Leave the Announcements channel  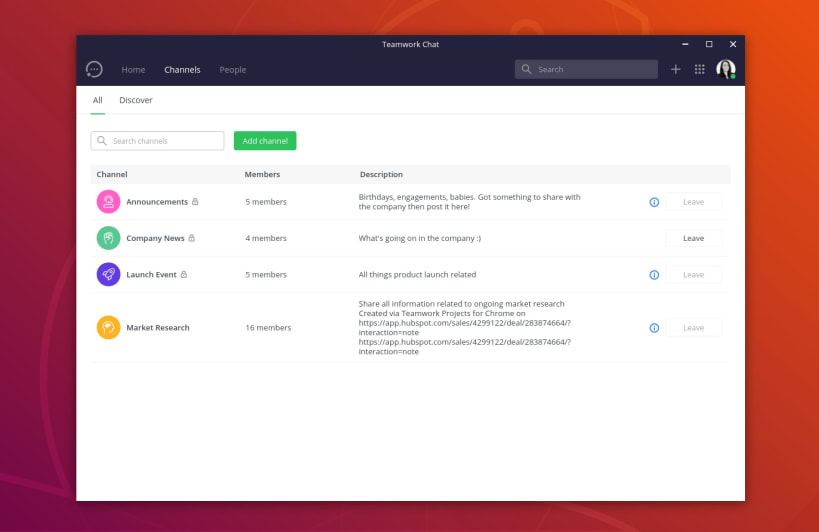click(694, 202)
